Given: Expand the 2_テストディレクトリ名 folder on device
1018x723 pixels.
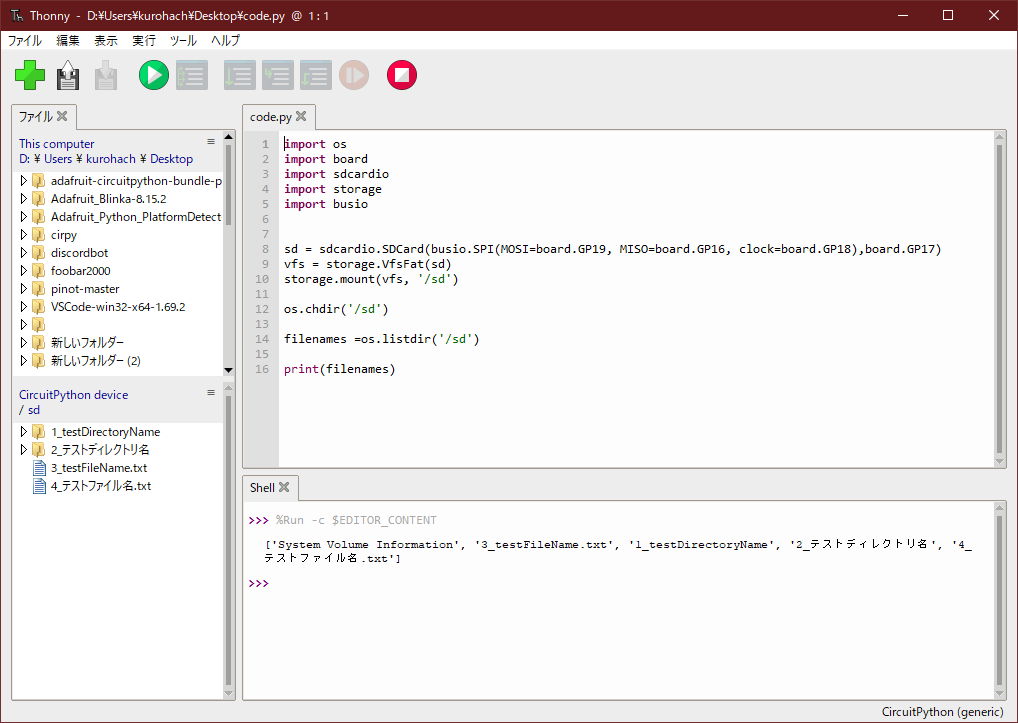Looking at the screenshot, I should [24, 450].
